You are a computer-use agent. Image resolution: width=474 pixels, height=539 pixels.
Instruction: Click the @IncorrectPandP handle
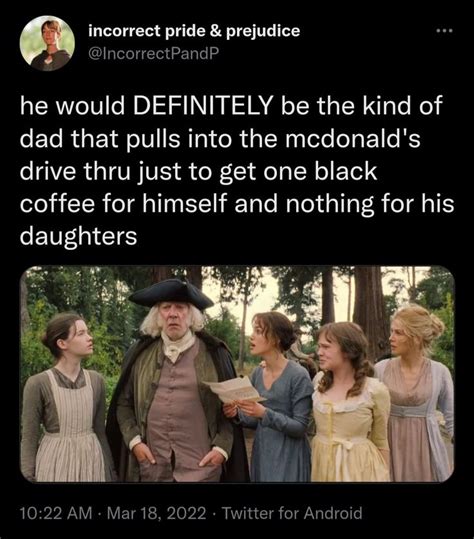click(x=154, y=53)
